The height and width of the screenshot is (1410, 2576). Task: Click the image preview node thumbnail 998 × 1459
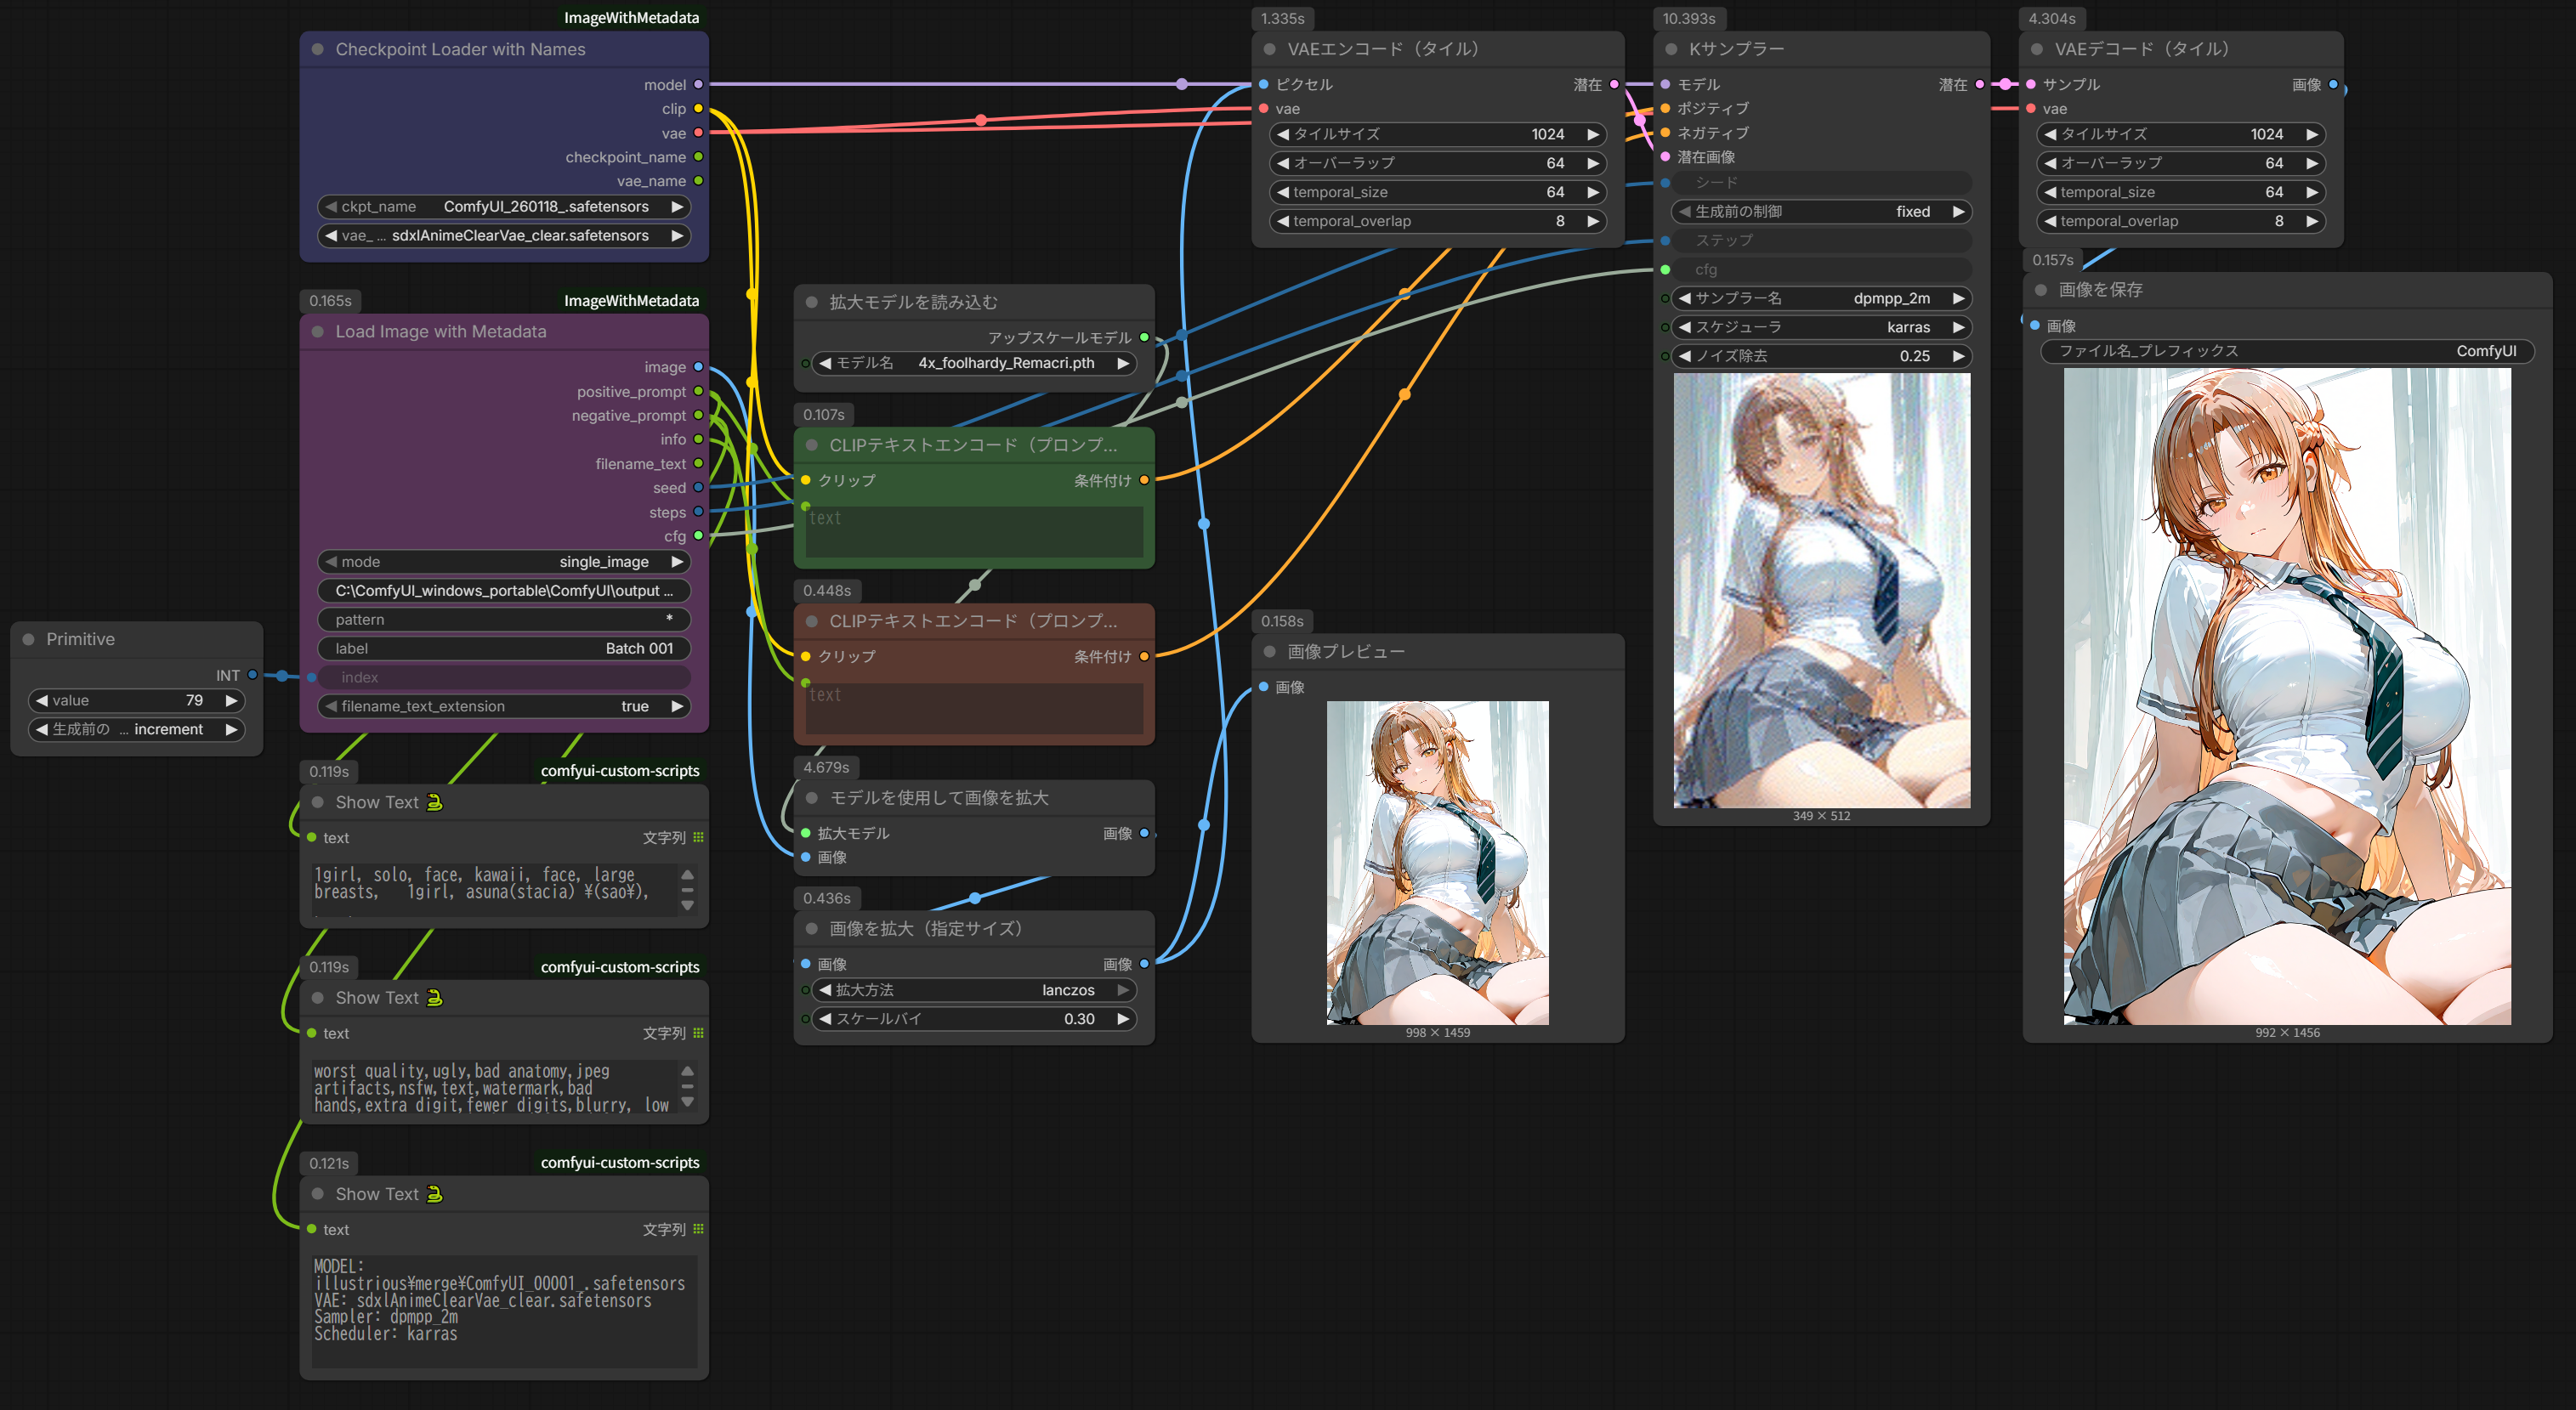click(x=1437, y=863)
